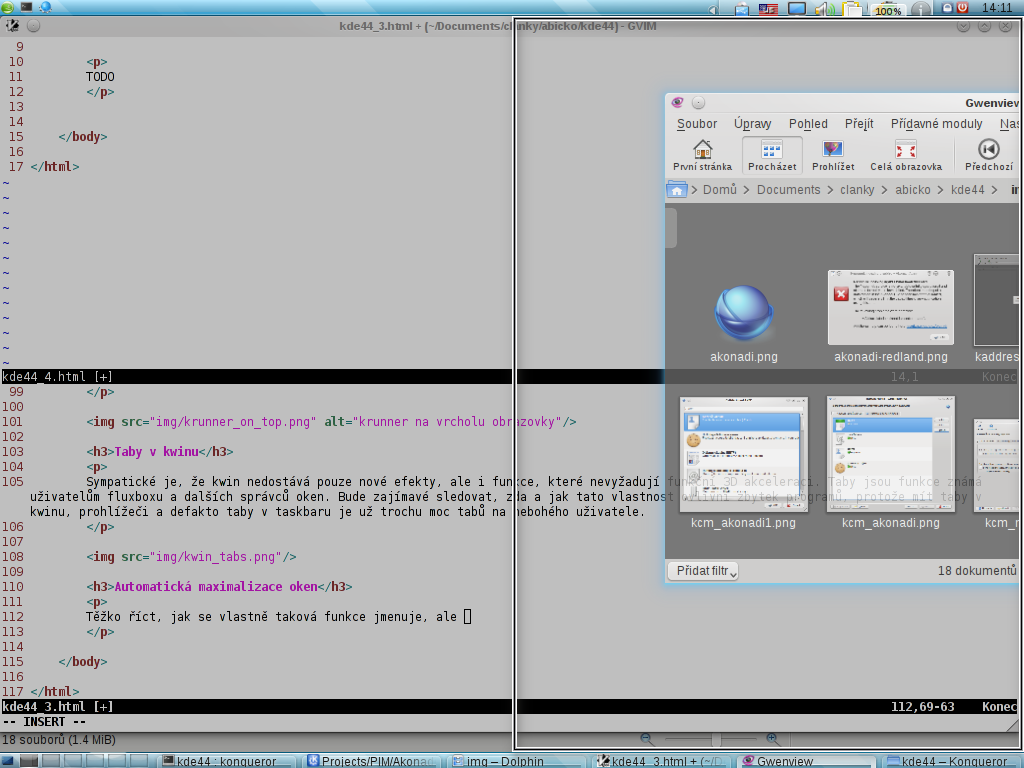Click the thumbnail zoom slider handle

tap(716, 739)
